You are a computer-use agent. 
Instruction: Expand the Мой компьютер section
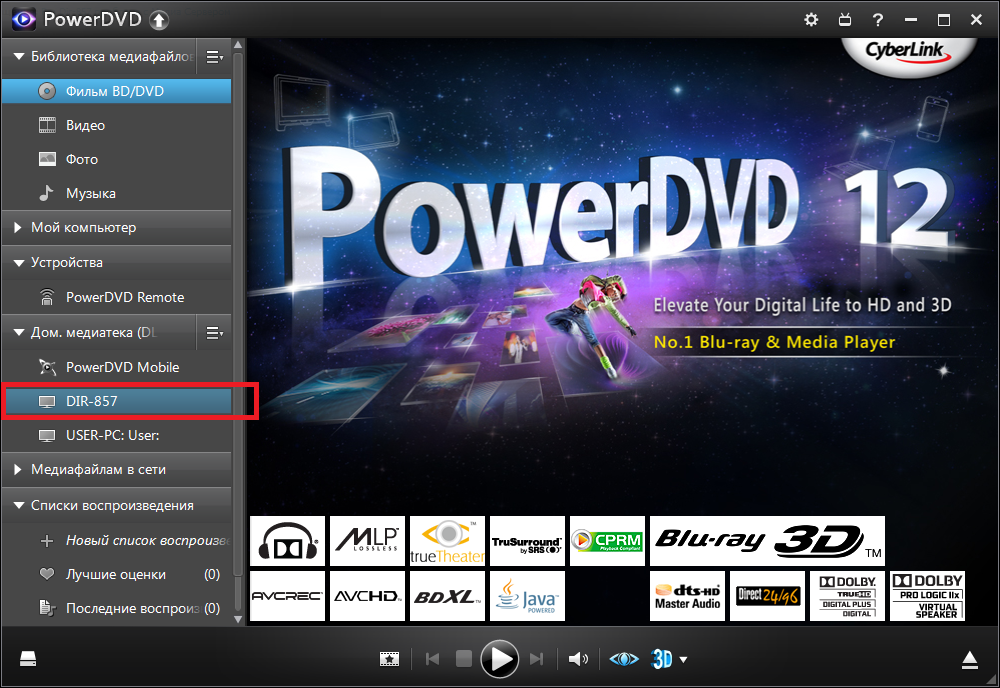18,228
